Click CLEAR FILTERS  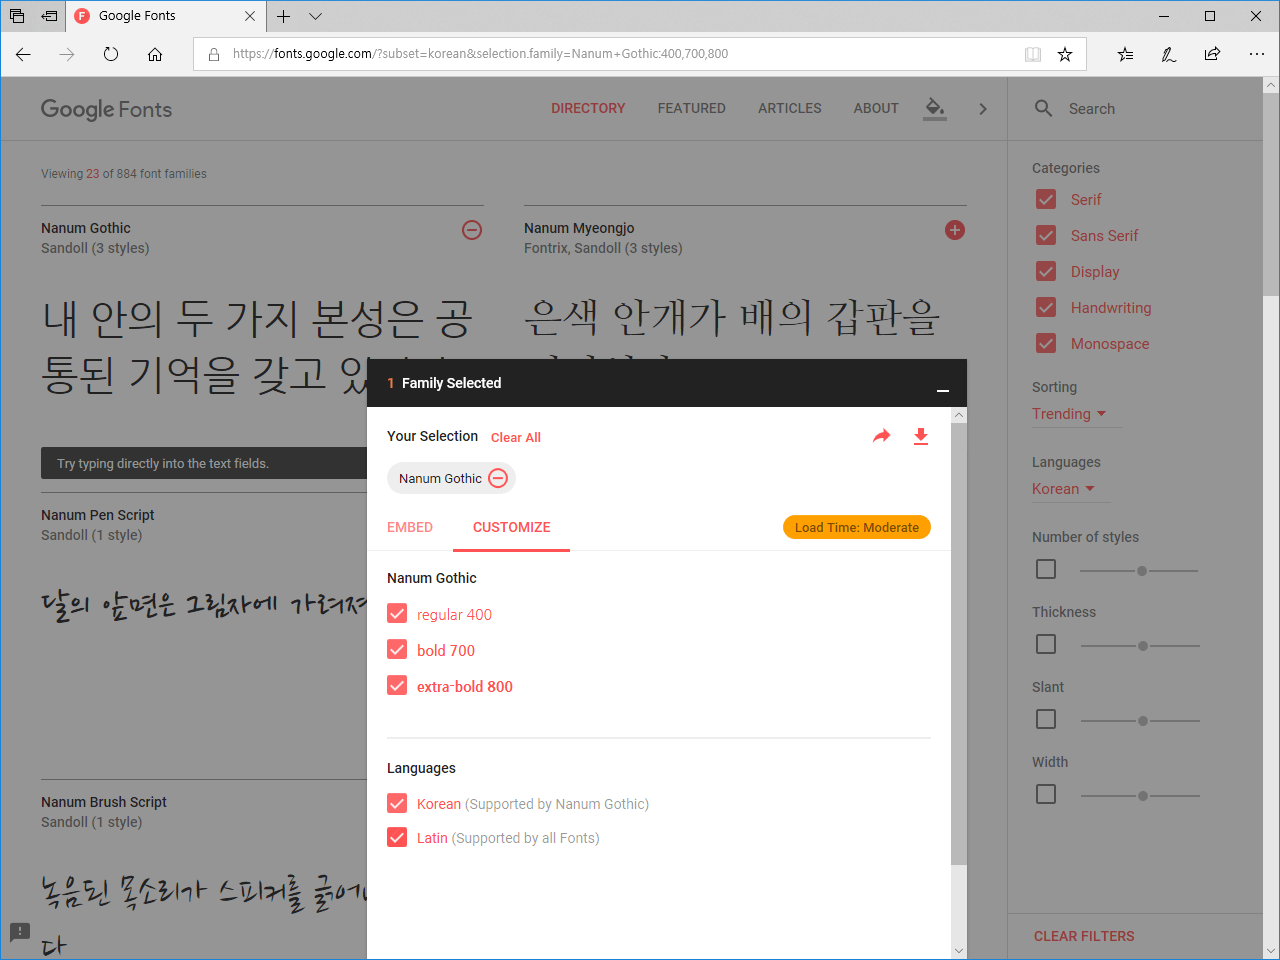coord(1084,936)
